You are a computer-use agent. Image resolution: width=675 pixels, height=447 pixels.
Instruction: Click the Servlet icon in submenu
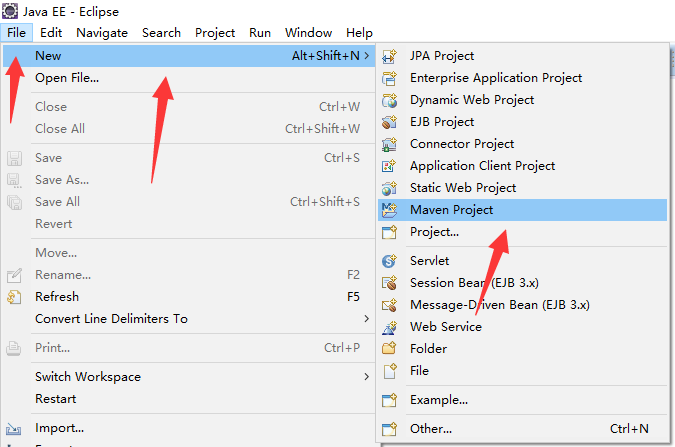point(390,261)
